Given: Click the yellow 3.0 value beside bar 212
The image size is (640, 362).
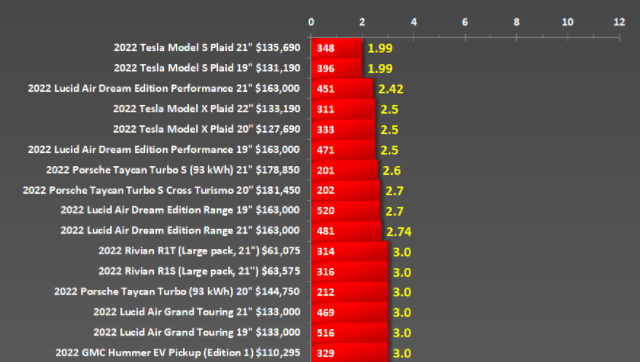Looking at the screenshot, I should click(402, 293).
